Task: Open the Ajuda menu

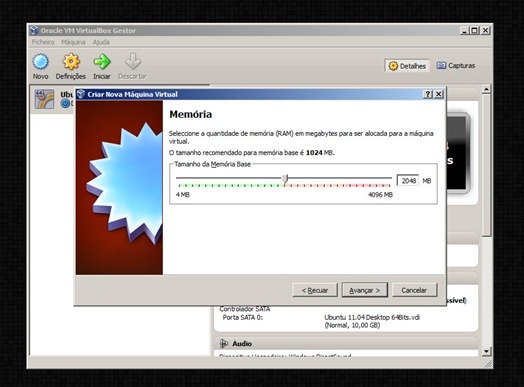Action: click(101, 42)
